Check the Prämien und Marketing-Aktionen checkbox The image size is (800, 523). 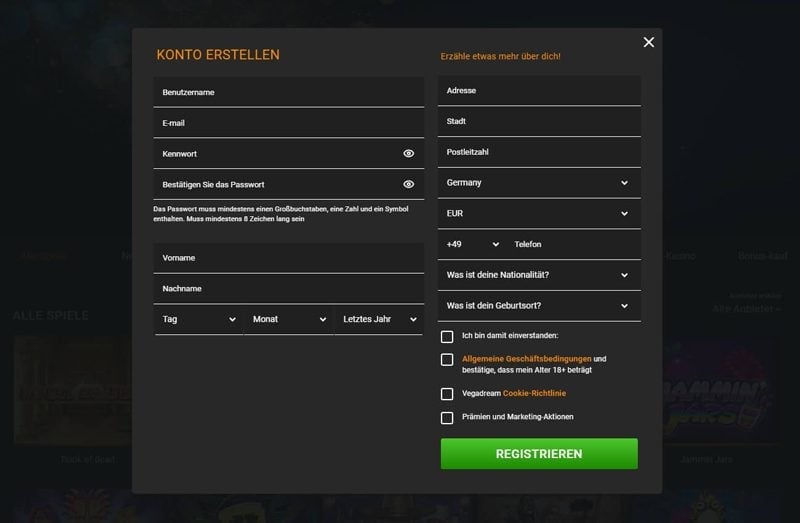click(x=447, y=418)
